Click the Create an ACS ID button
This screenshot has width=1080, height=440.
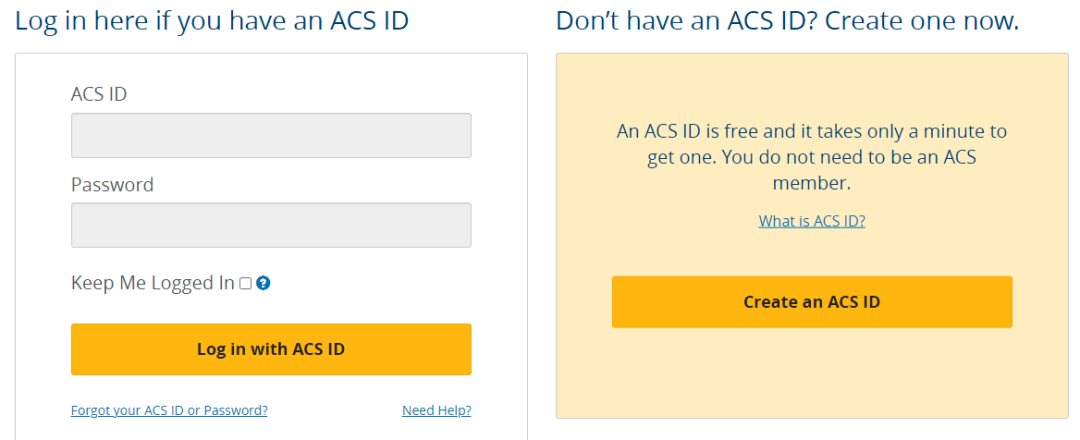(x=812, y=302)
